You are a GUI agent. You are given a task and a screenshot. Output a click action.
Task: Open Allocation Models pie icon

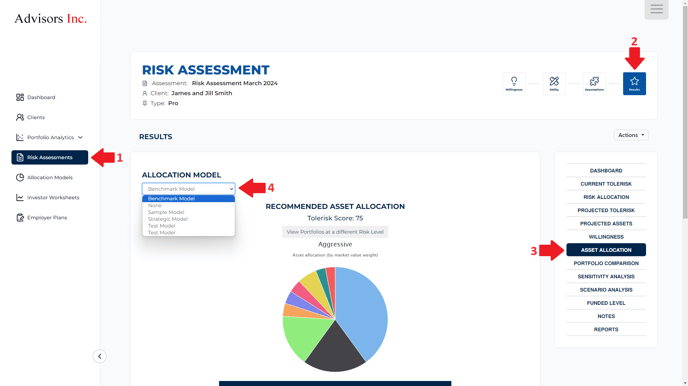tap(20, 177)
